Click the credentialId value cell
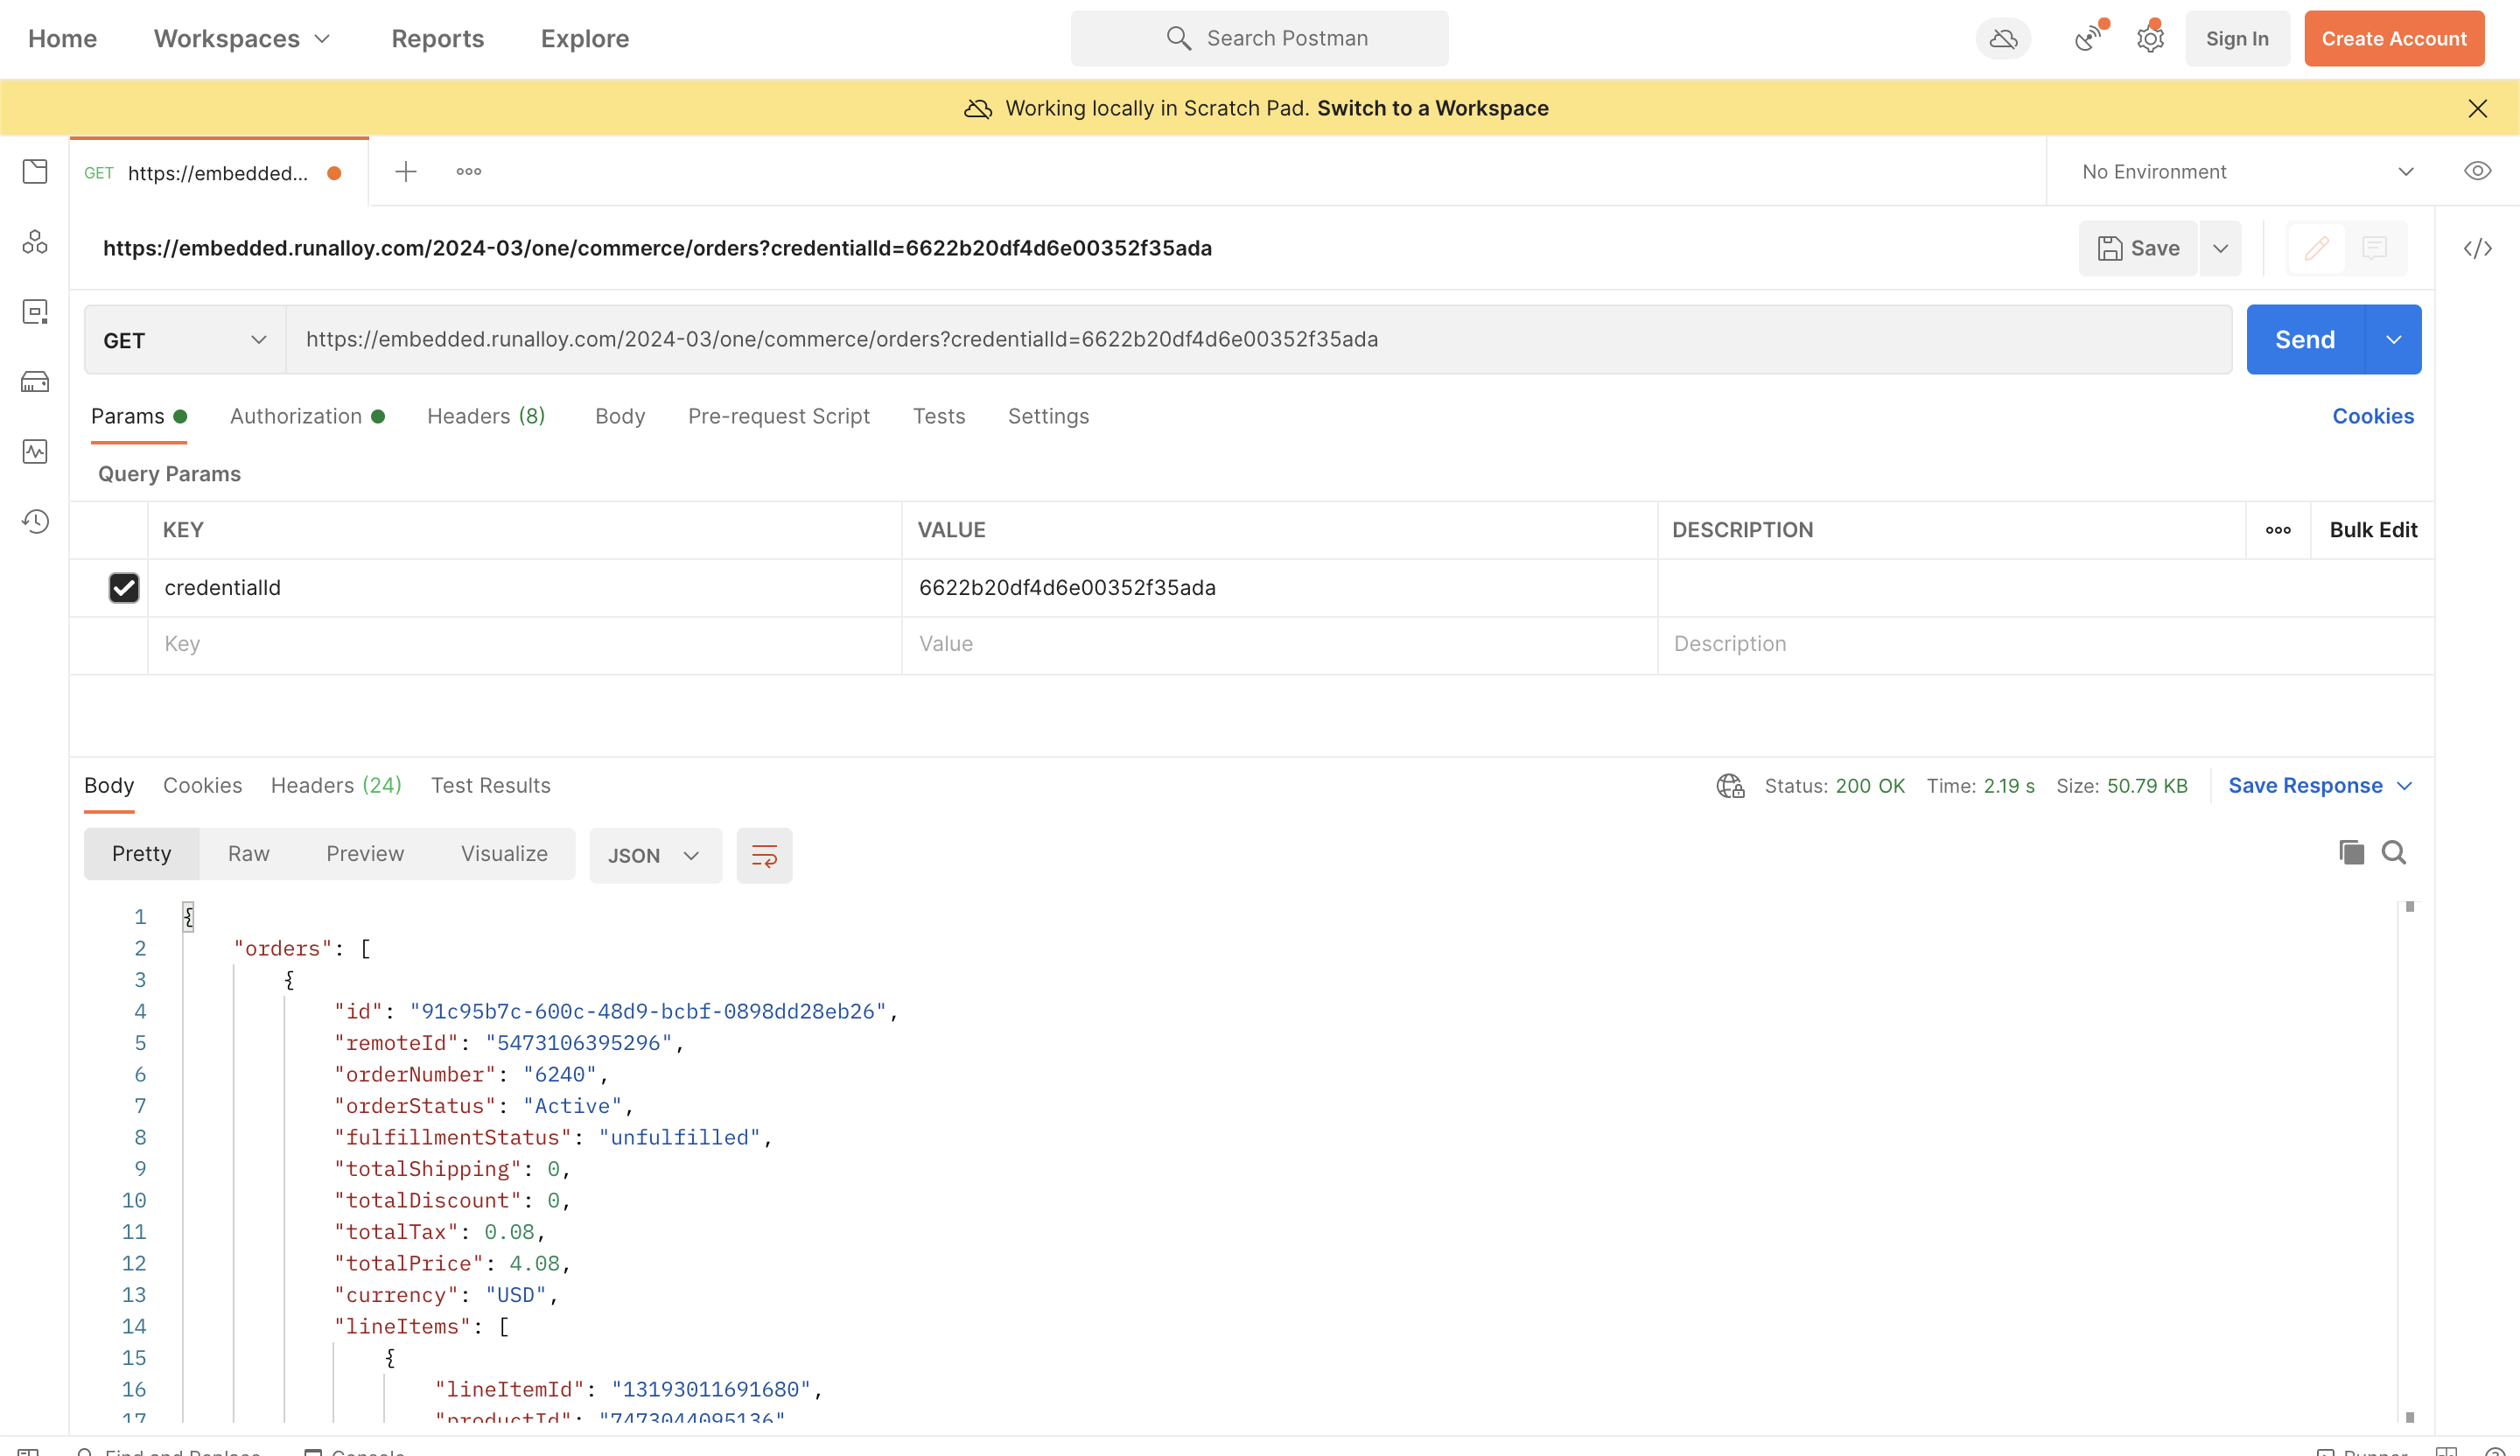The width and height of the screenshot is (2520, 1456). pos(1279,588)
